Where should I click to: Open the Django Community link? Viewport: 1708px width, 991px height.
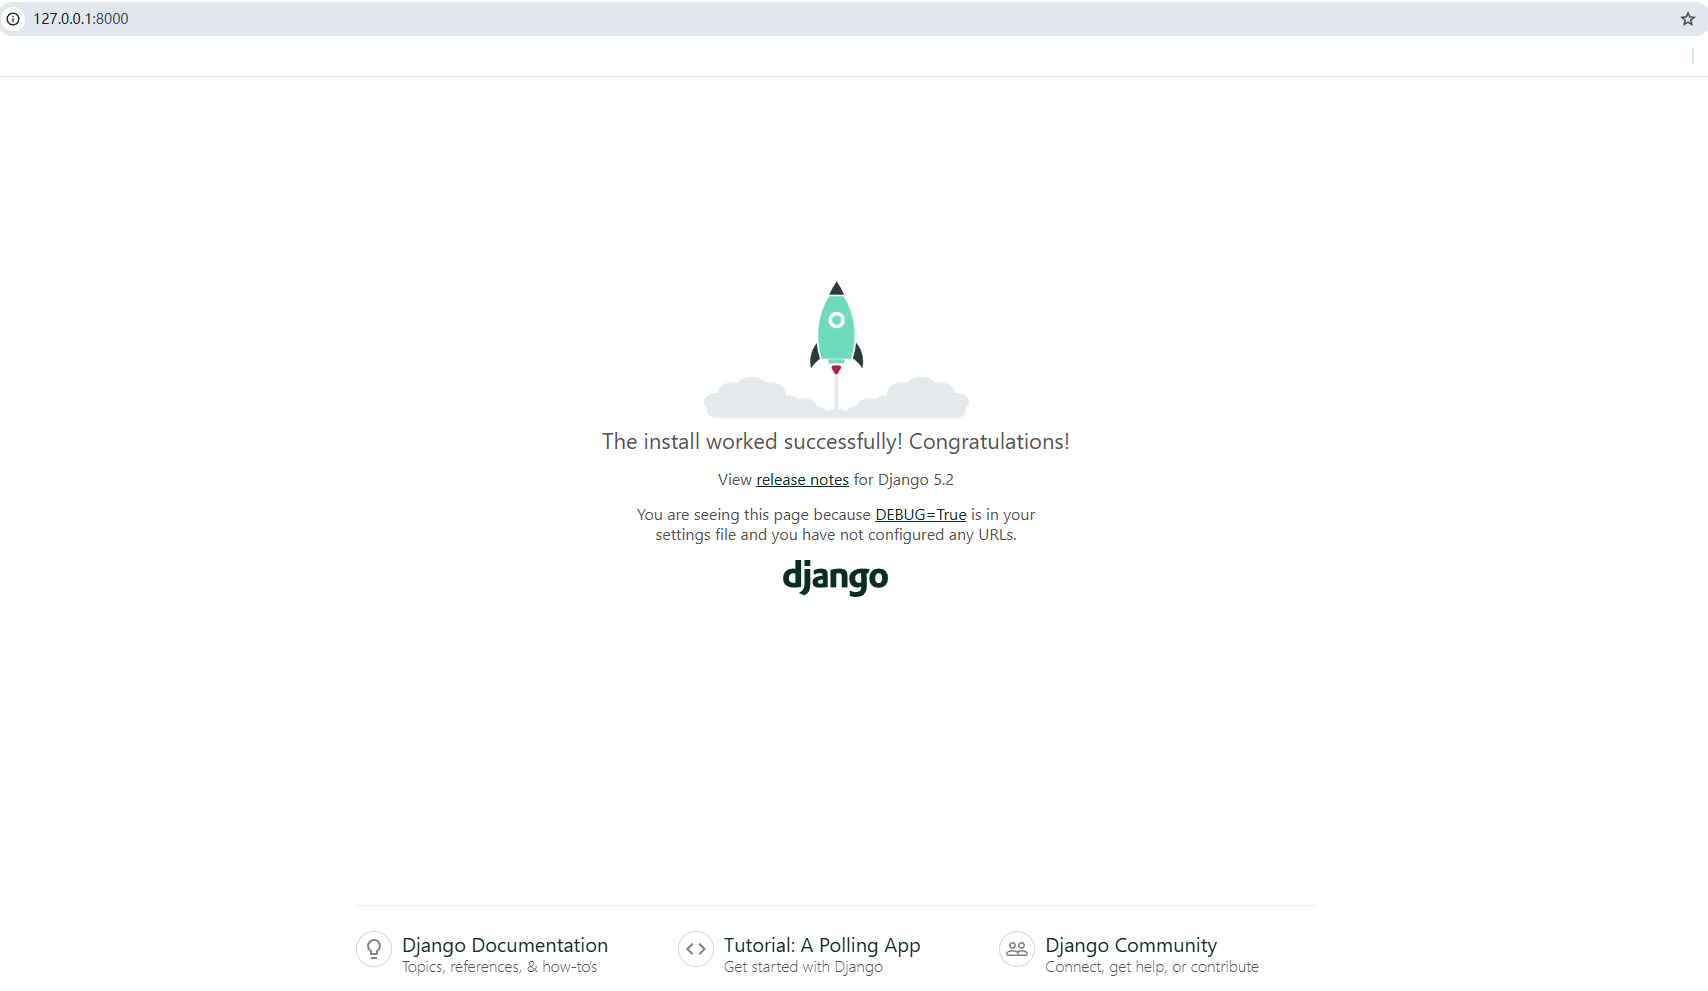click(x=1131, y=945)
